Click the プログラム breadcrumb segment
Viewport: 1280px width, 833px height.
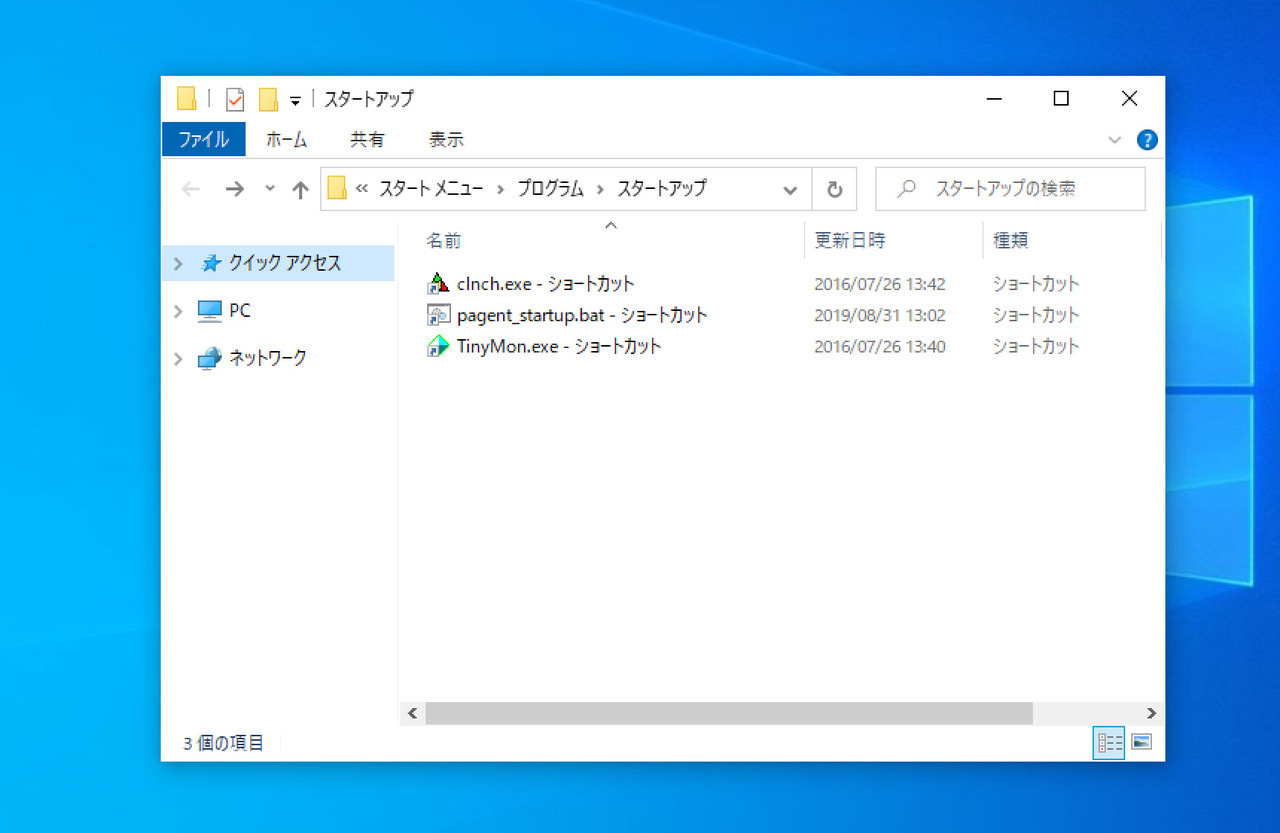point(550,188)
